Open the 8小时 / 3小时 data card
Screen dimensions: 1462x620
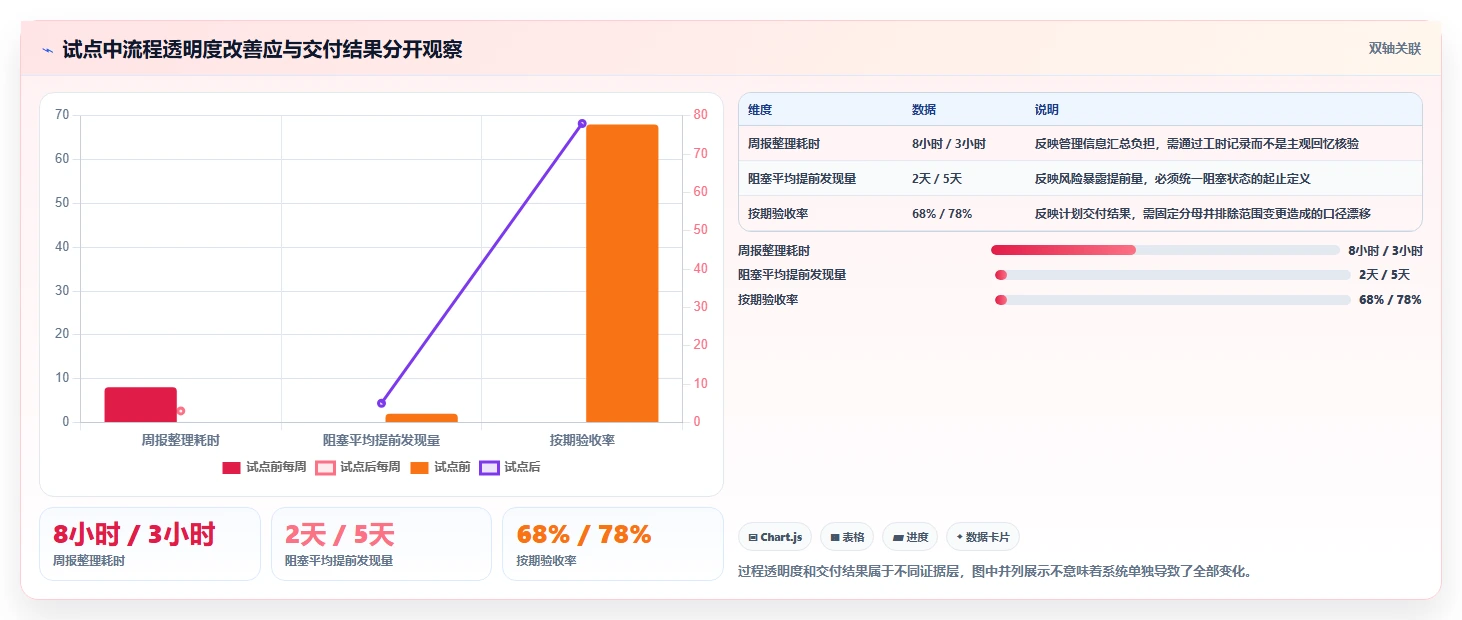[150, 543]
